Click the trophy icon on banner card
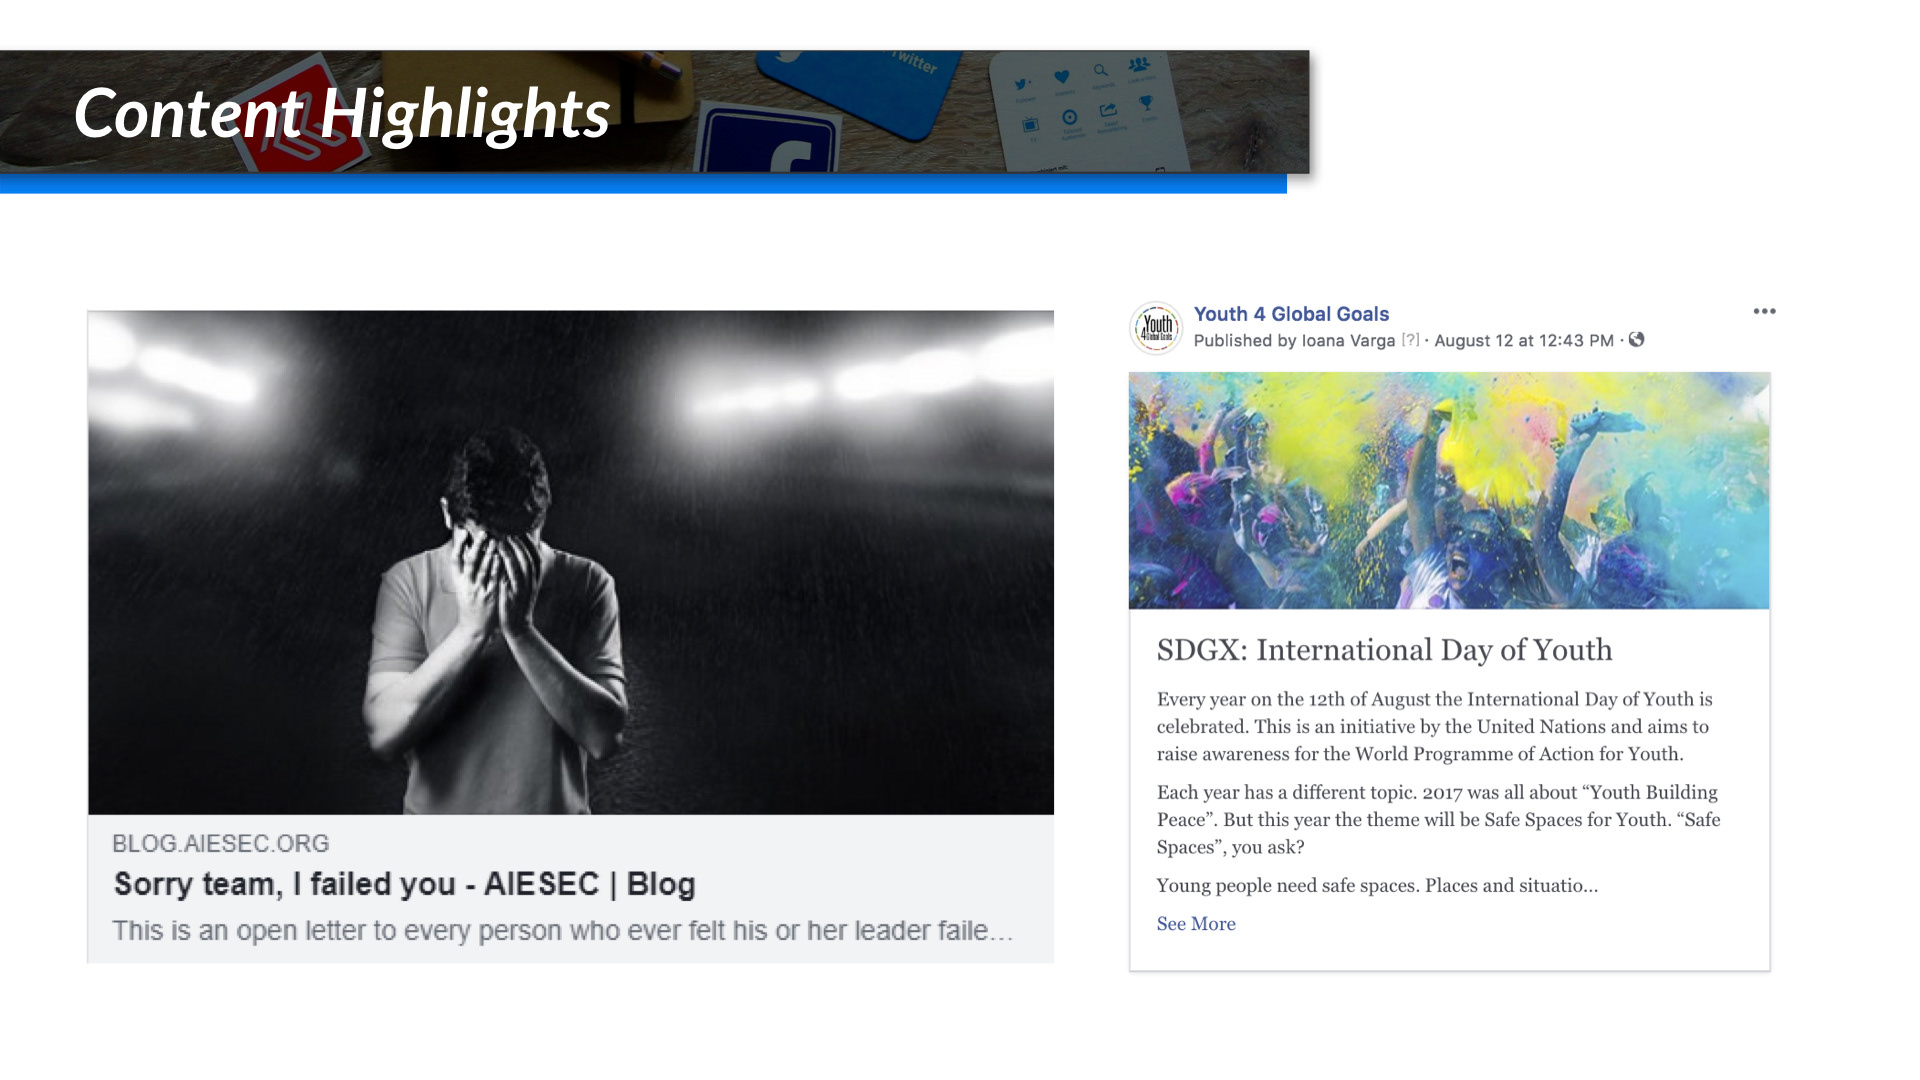This screenshot has width=1920, height=1080. [1146, 102]
